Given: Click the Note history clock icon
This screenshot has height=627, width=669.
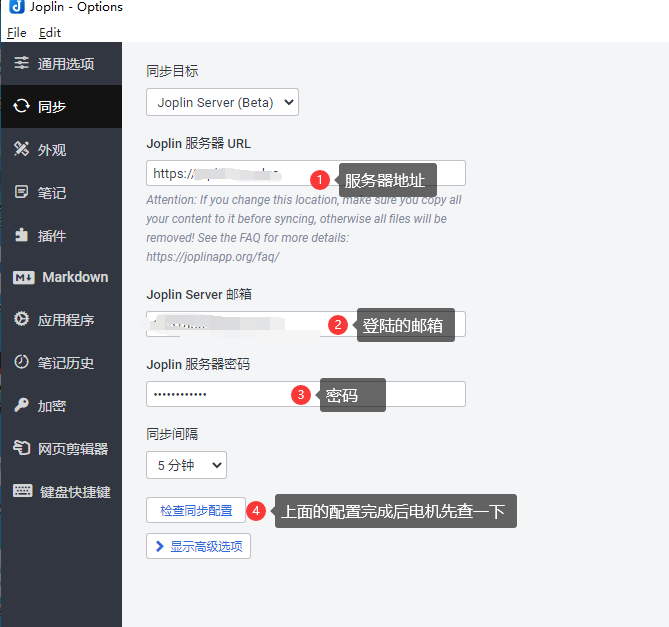Looking at the screenshot, I should (21, 363).
